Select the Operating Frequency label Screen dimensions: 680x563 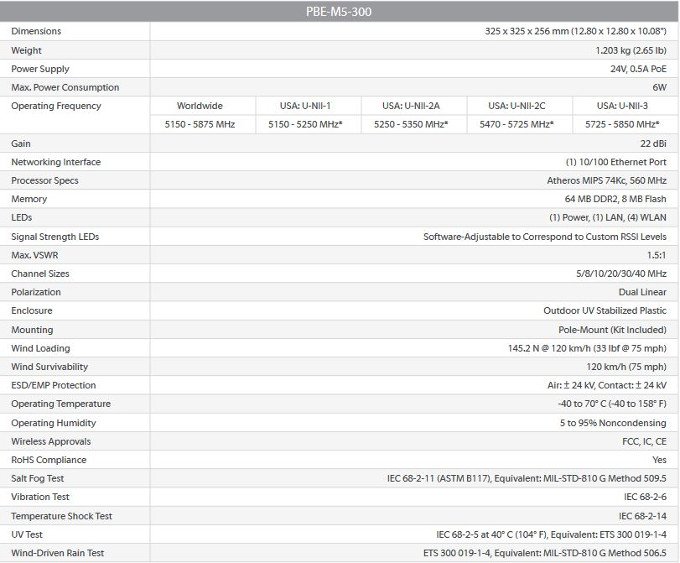[56, 106]
